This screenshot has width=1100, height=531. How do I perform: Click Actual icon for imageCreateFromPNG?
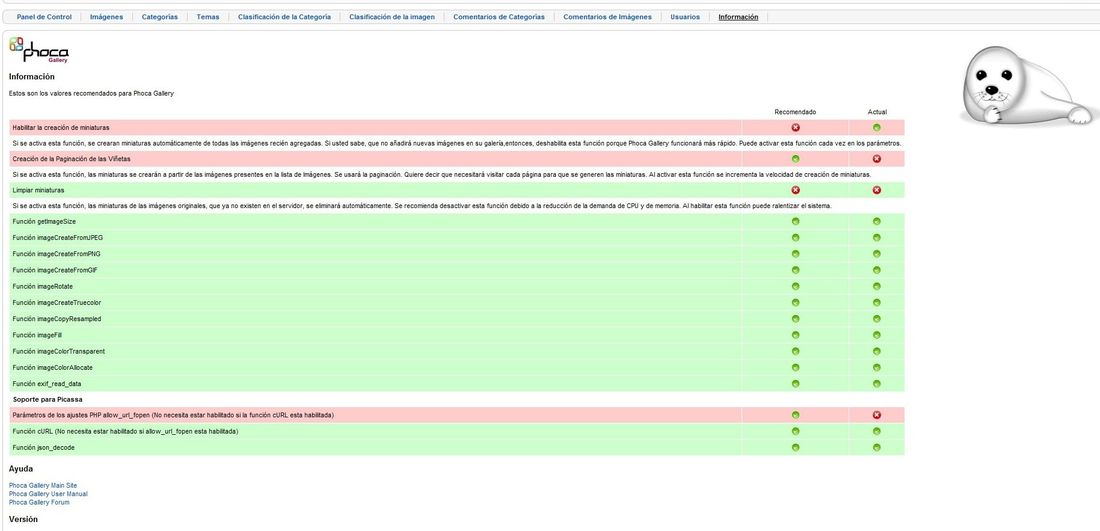click(876, 253)
